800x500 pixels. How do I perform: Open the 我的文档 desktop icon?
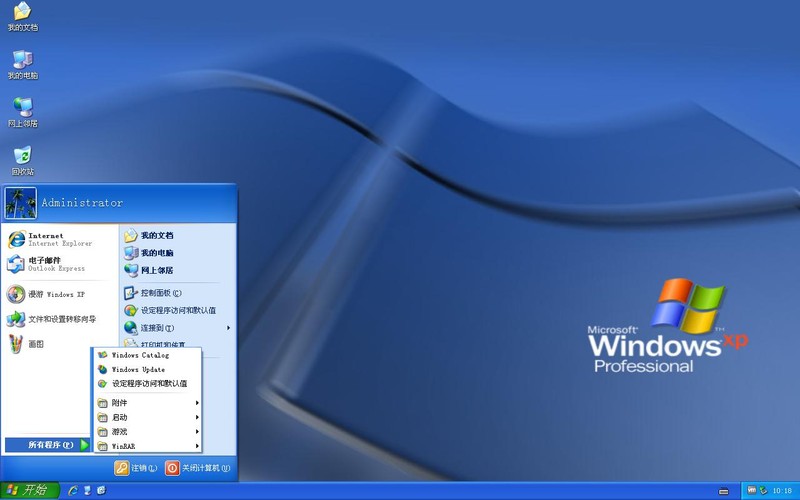[22, 16]
